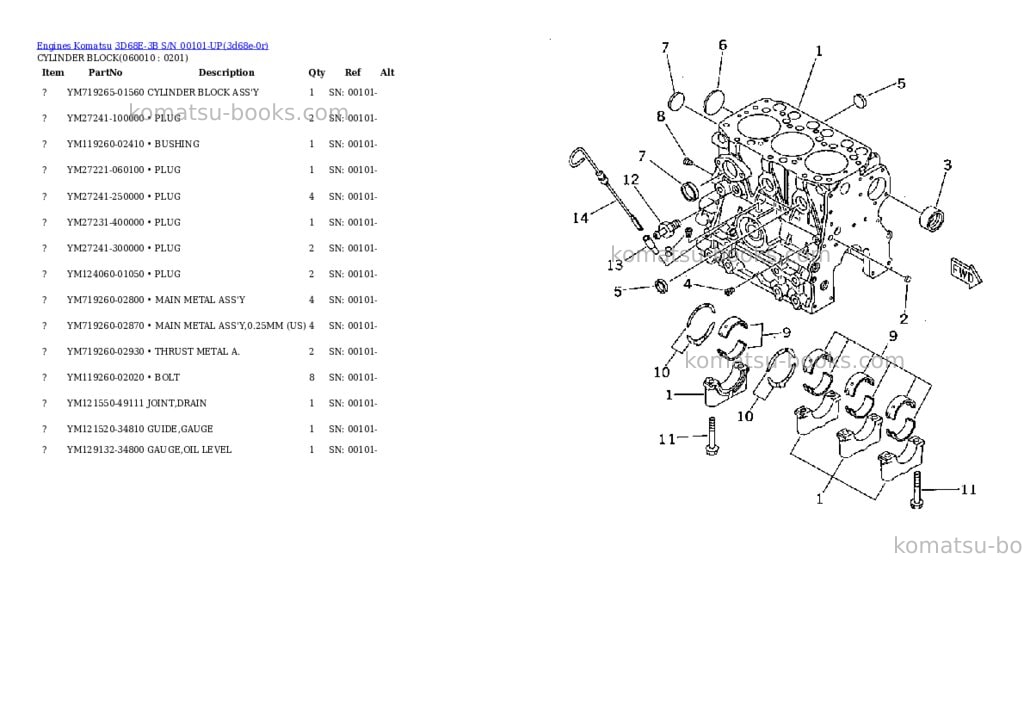
Task: Select part number YM27241-300000
Action: coord(105,248)
